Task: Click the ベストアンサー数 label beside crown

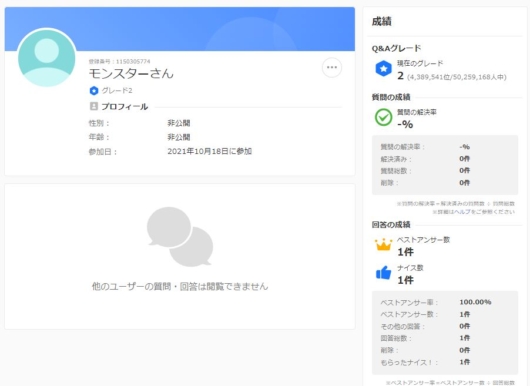Action: [x=423, y=240]
